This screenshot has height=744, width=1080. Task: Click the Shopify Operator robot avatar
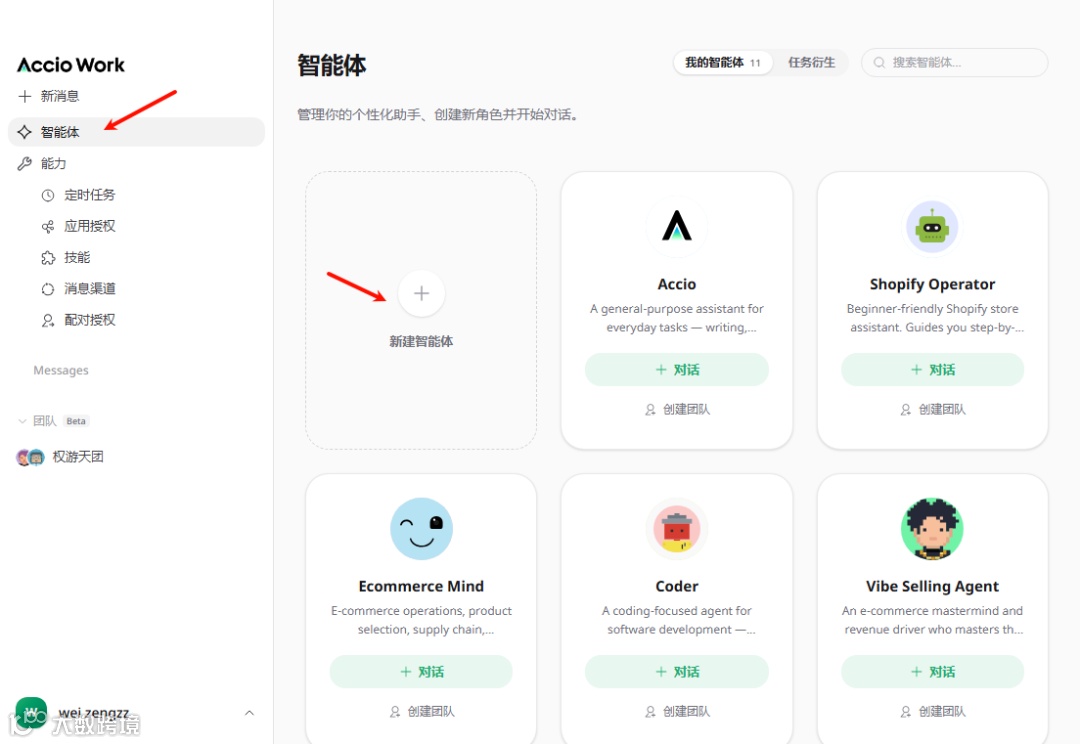(x=932, y=227)
